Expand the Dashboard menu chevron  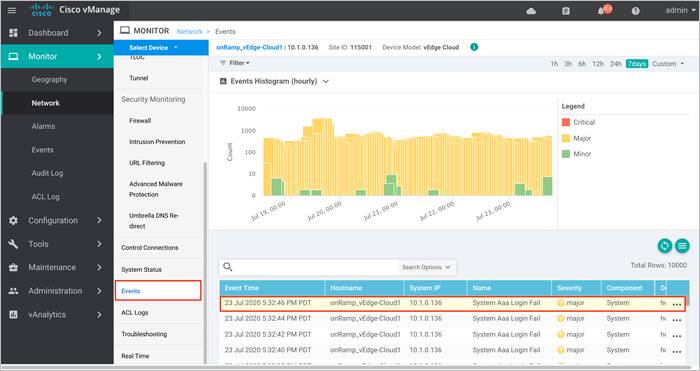[99, 33]
